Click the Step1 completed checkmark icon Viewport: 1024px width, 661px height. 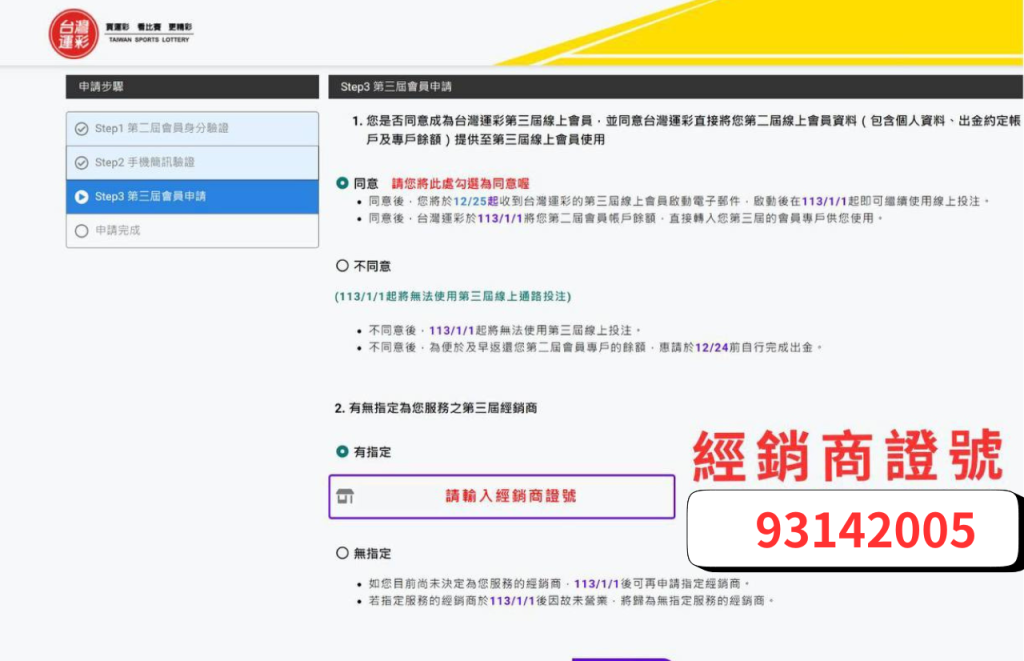(x=82, y=129)
